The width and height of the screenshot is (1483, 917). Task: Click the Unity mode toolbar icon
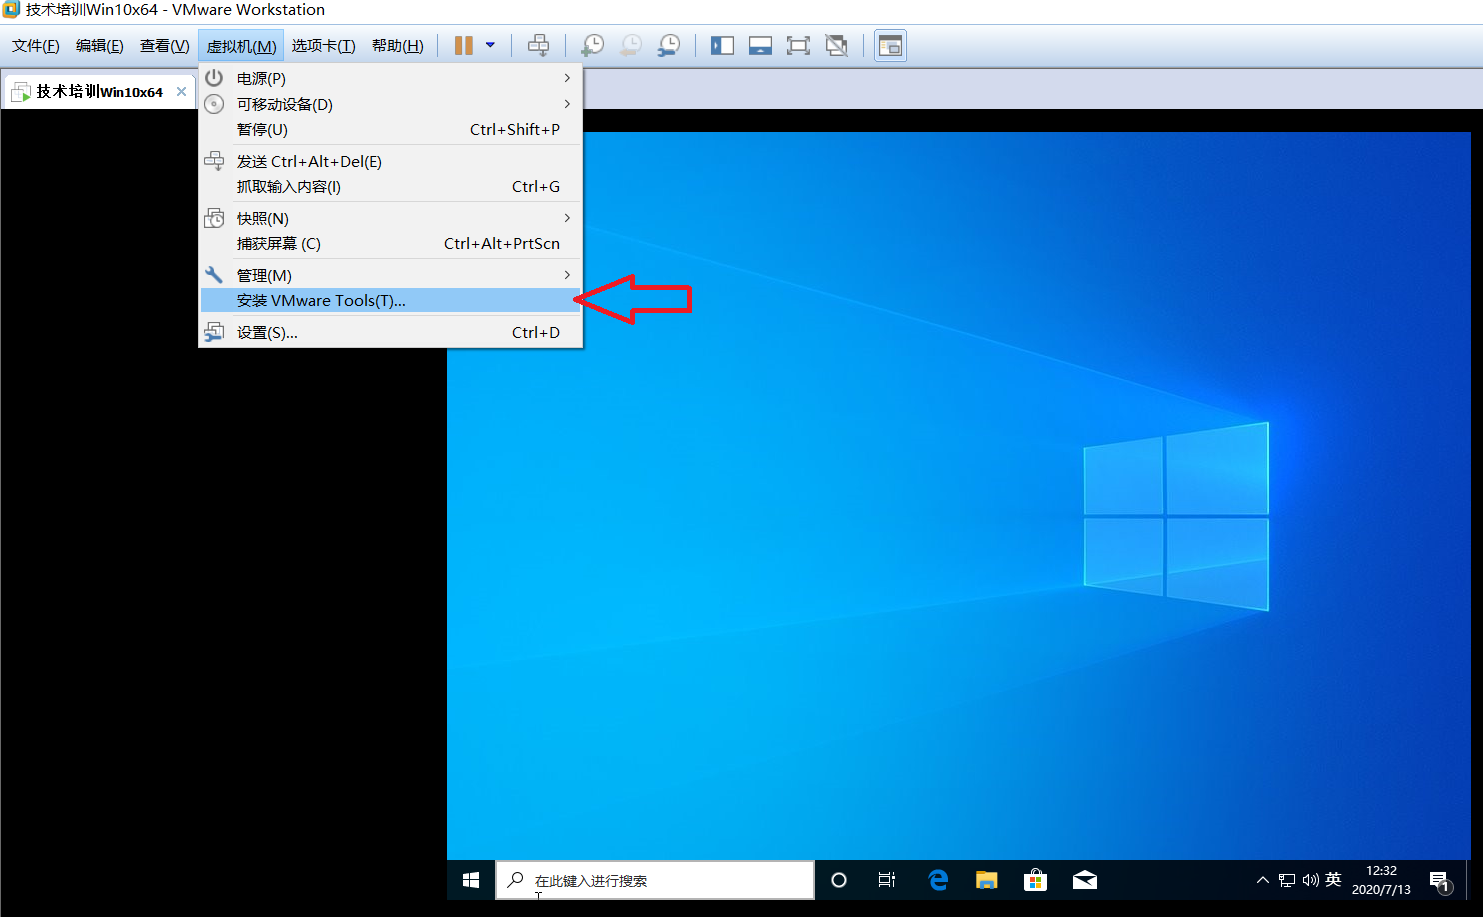coord(836,45)
